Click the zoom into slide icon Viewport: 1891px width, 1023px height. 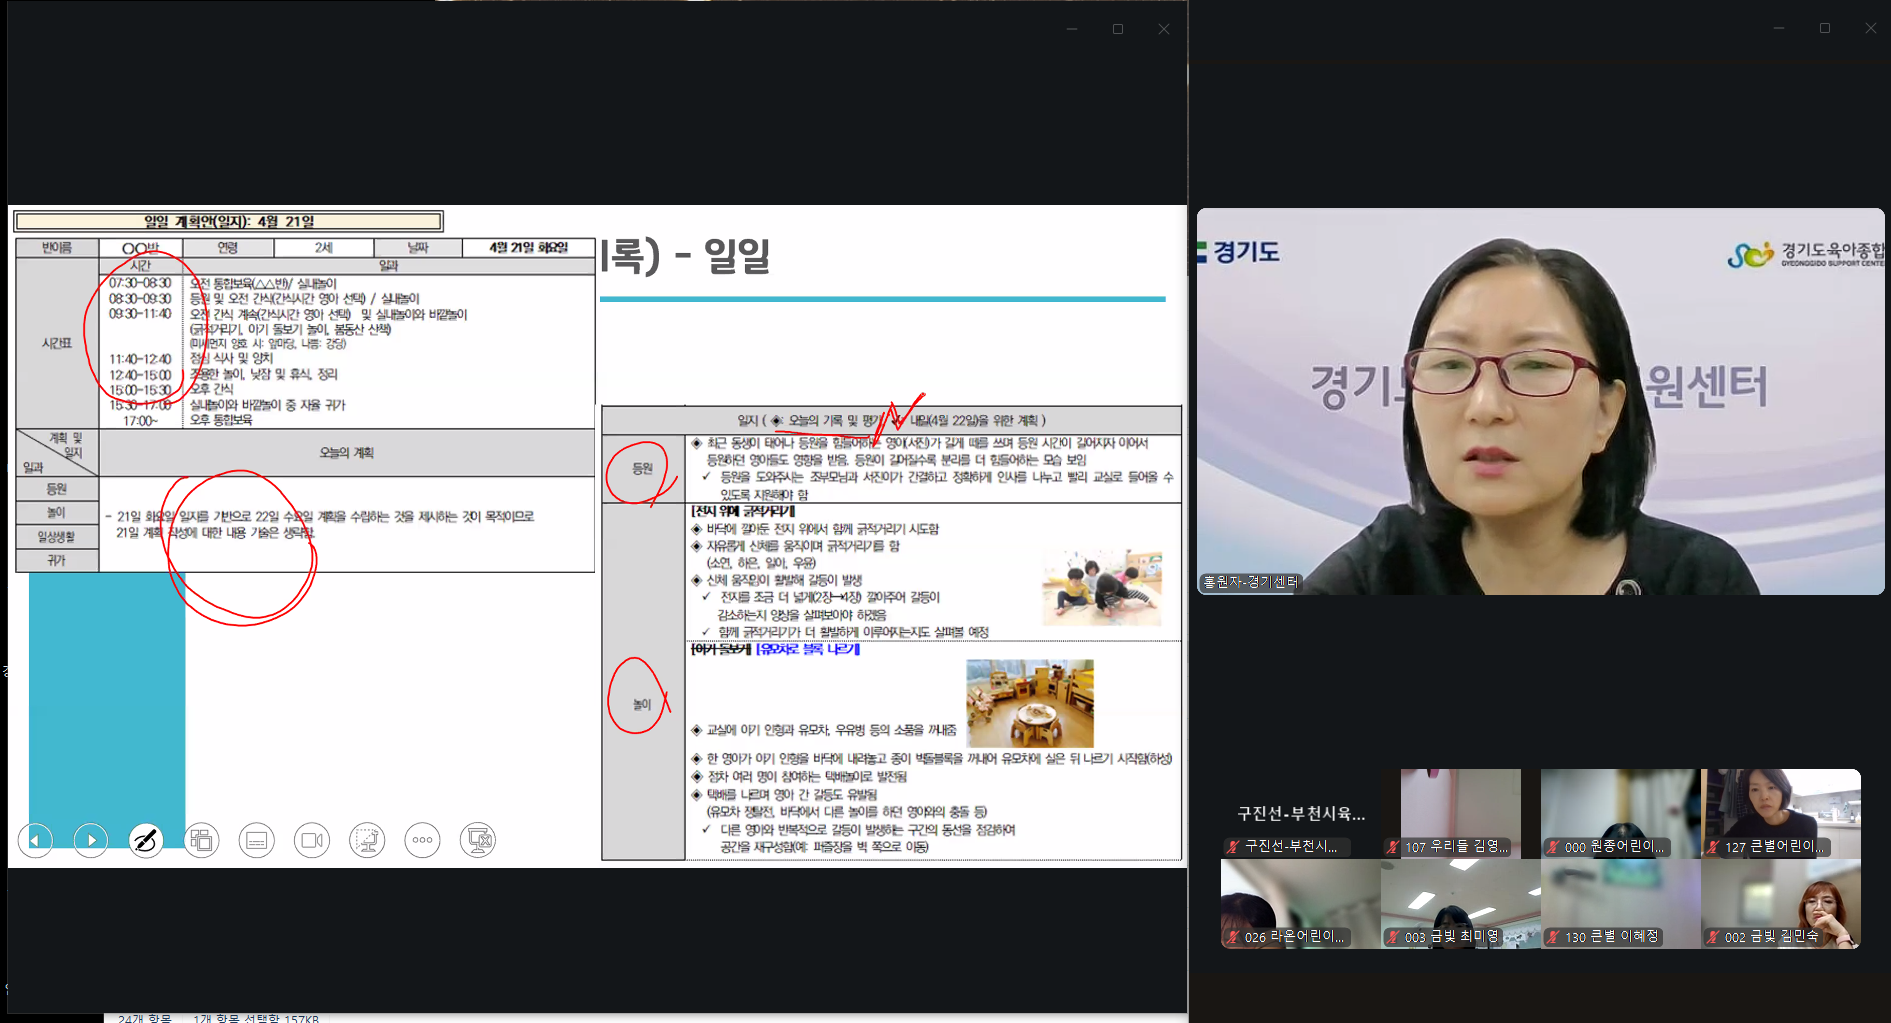367,840
